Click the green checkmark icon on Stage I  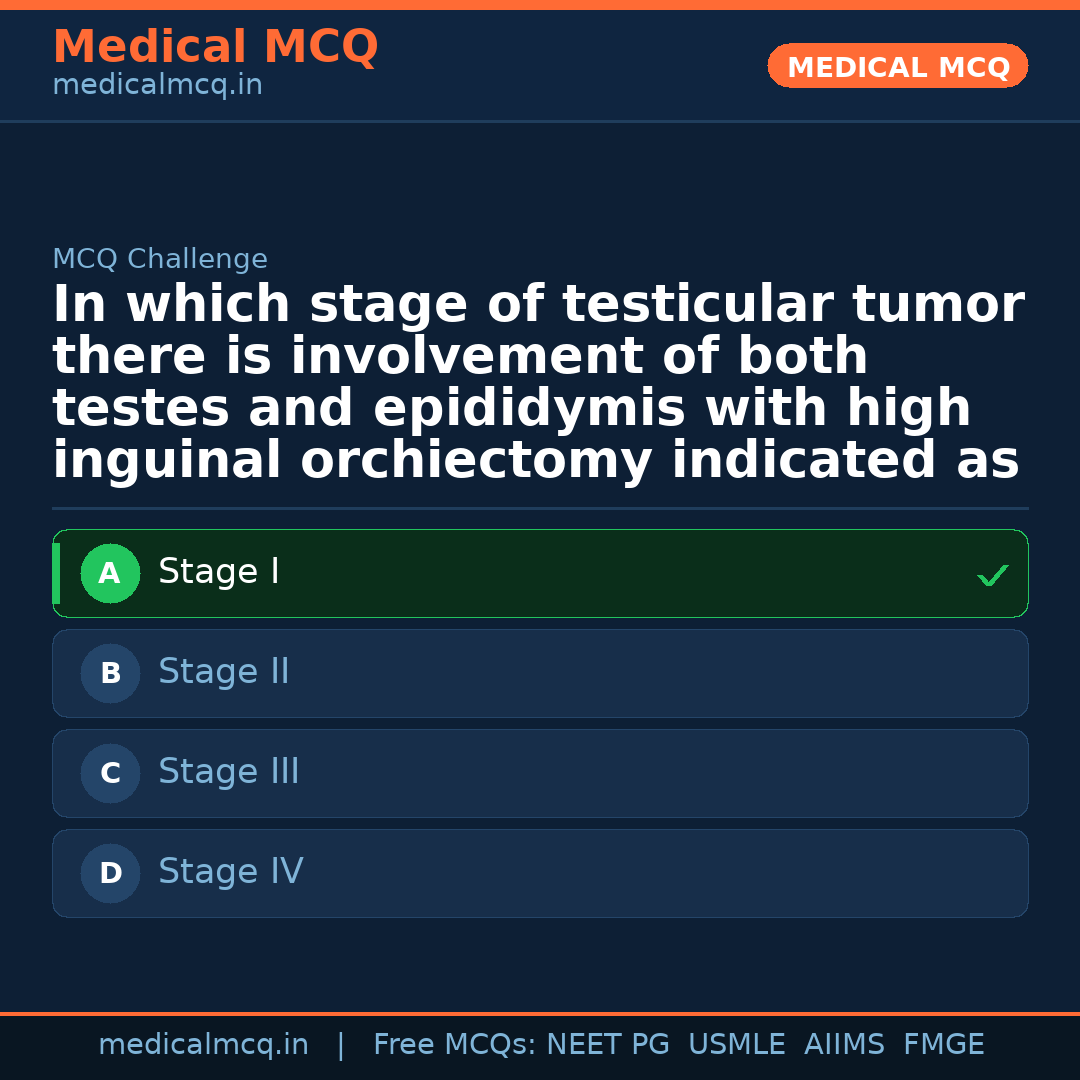(992, 575)
